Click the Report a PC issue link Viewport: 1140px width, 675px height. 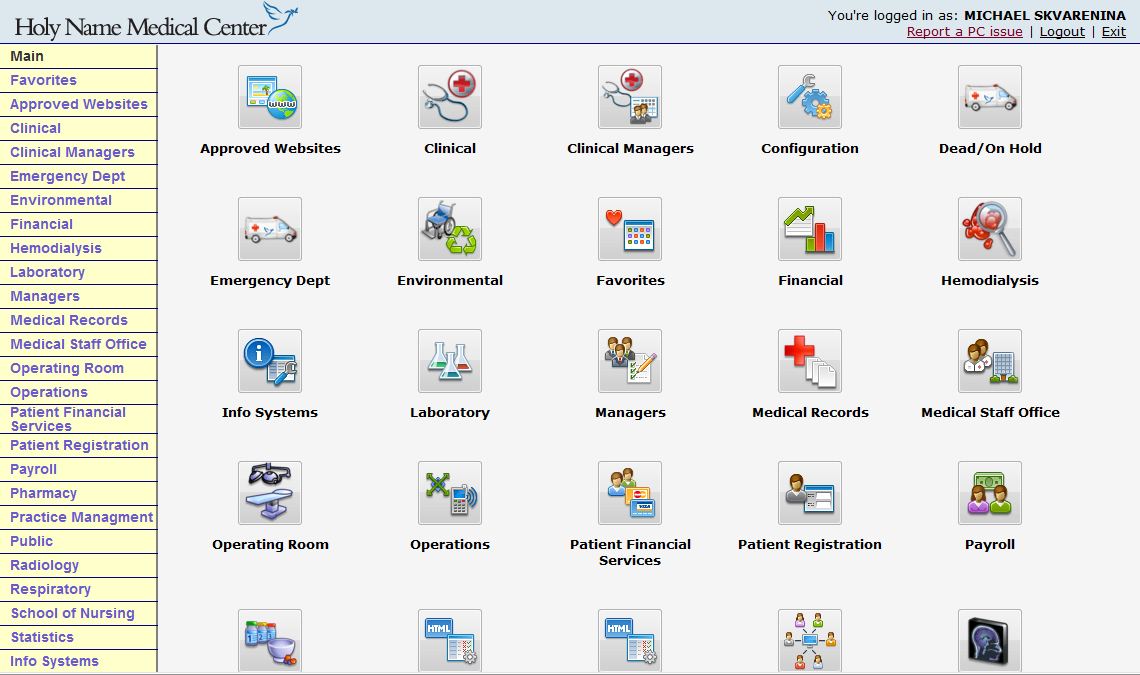point(964,31)
